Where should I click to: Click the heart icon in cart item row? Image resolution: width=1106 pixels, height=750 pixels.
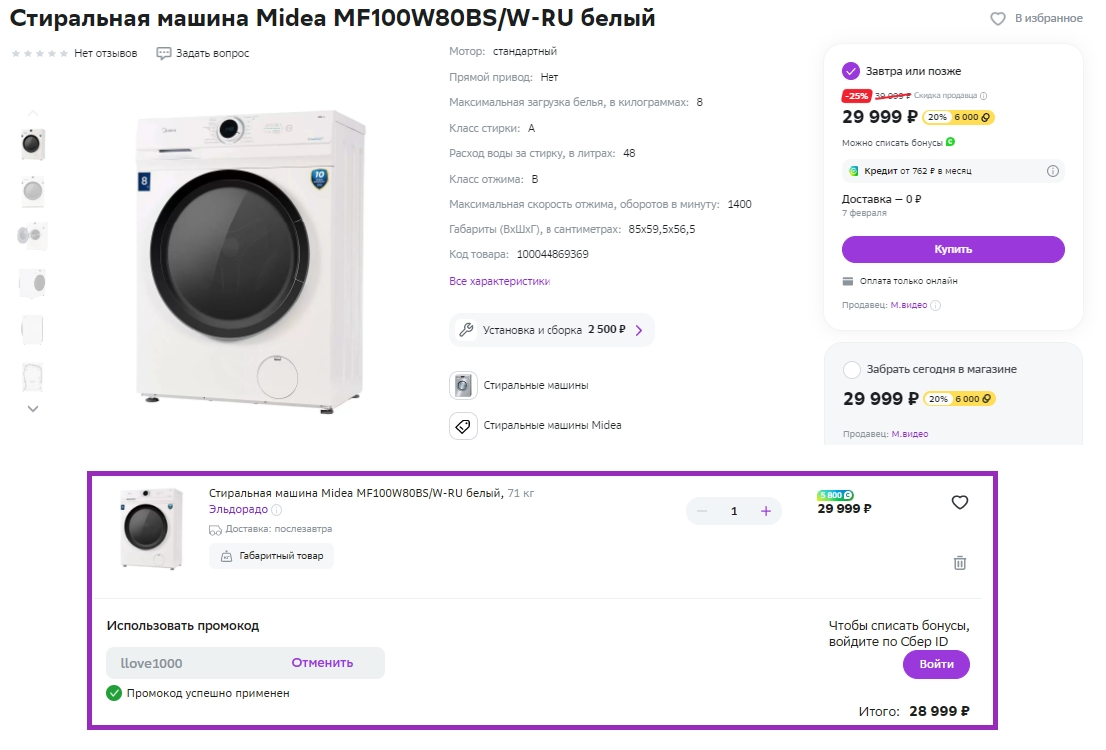[959, 502]
